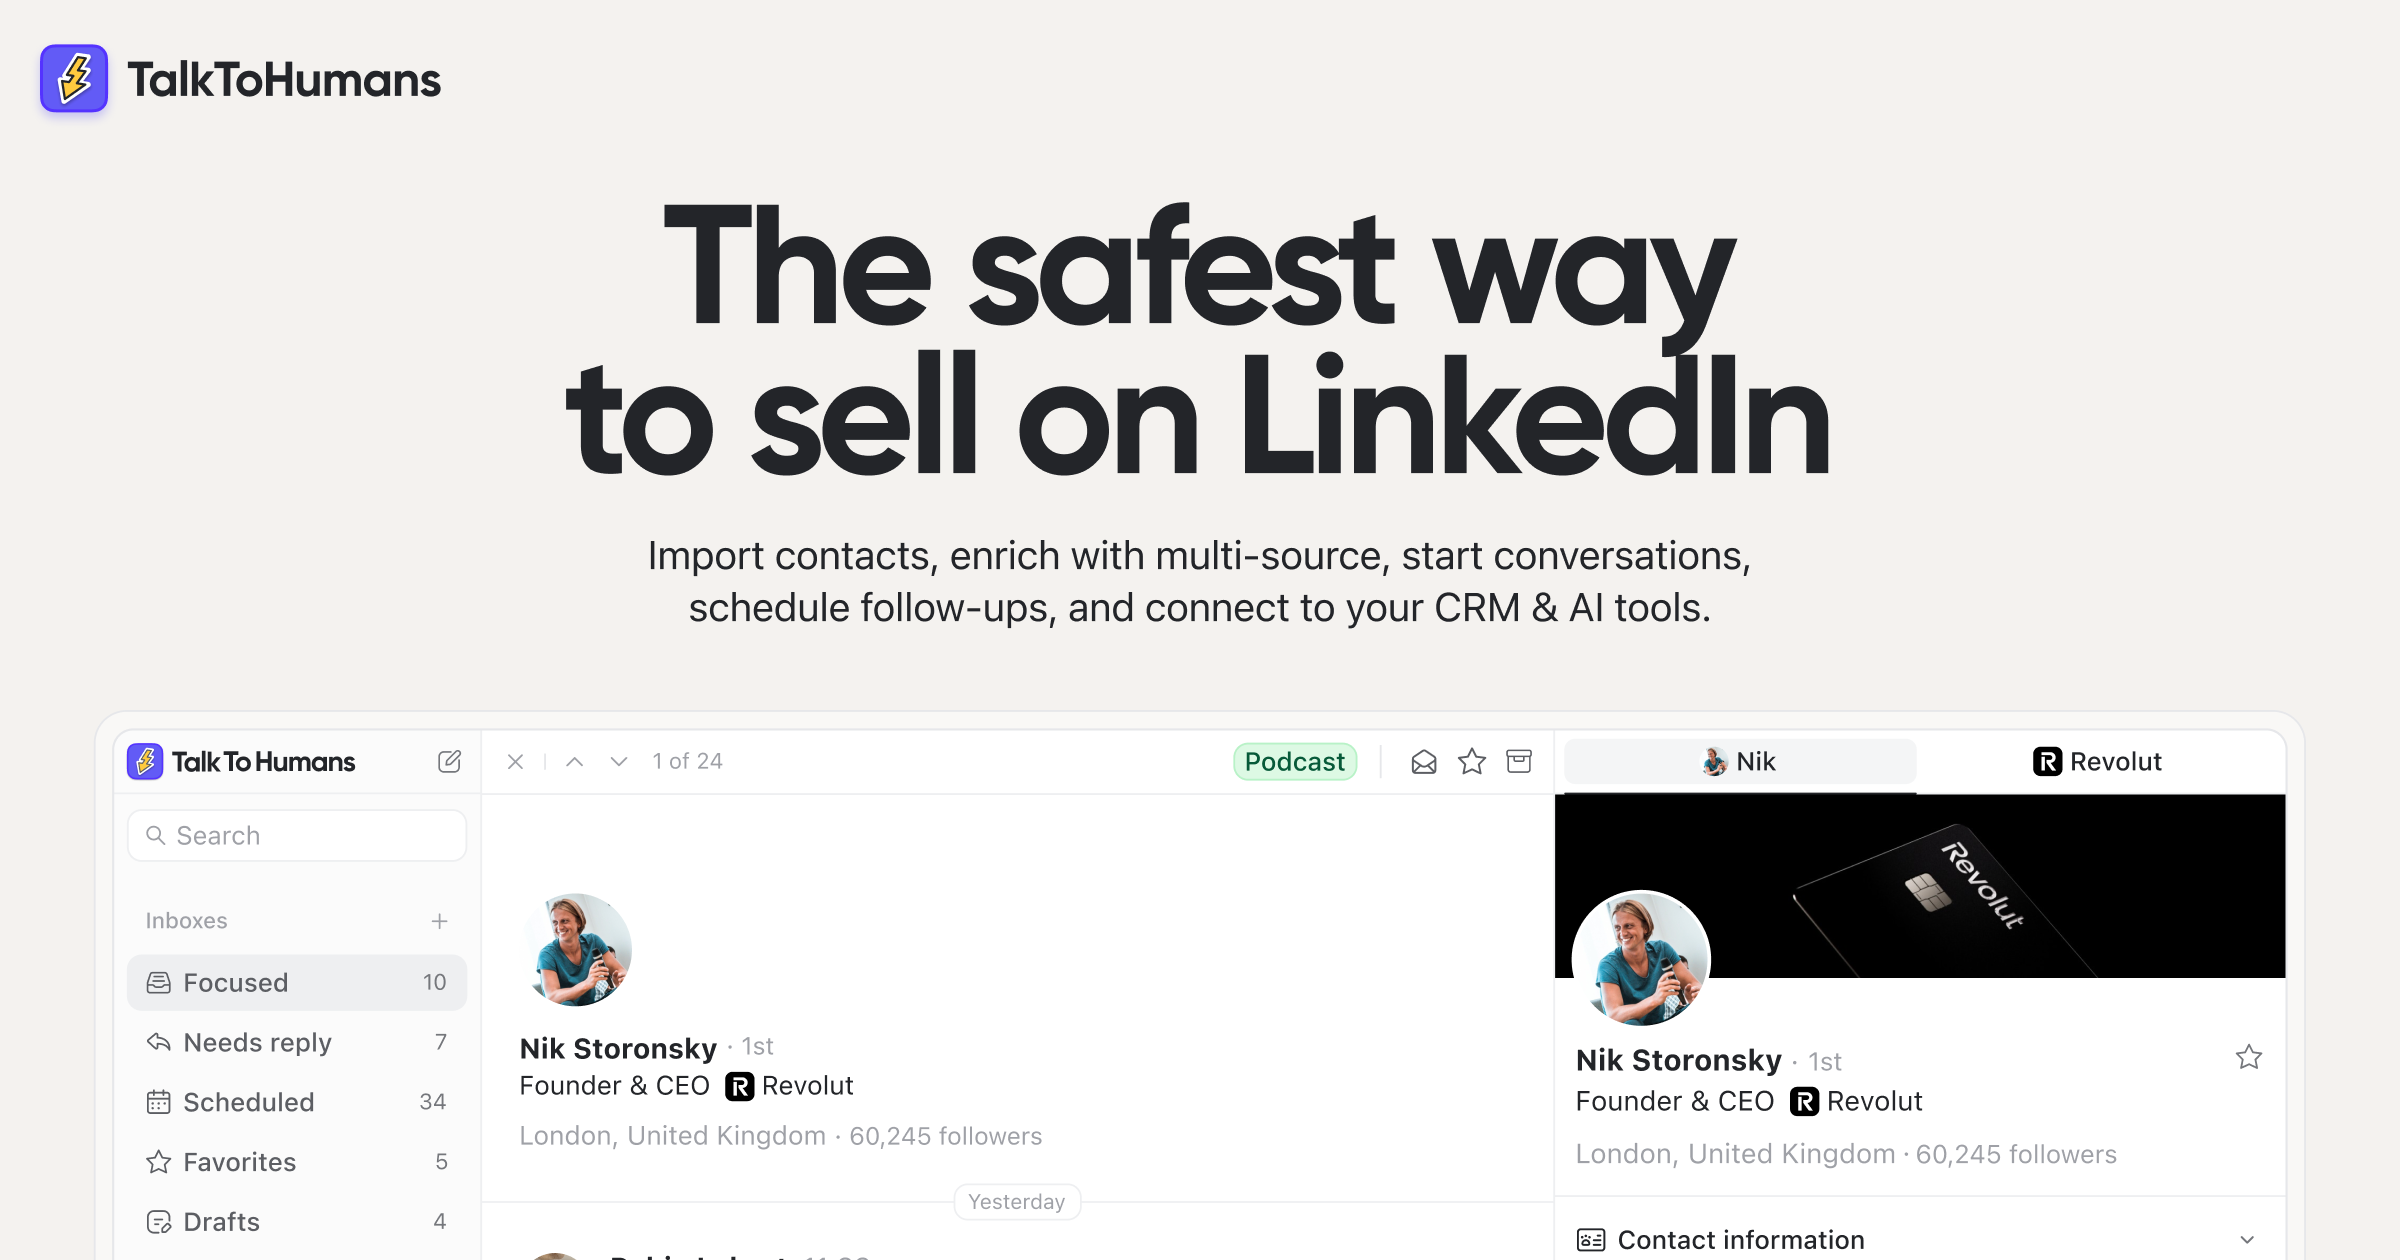Archive the conversation using box icon
Screen dimensions: 2400x1260
point(1519,762)
